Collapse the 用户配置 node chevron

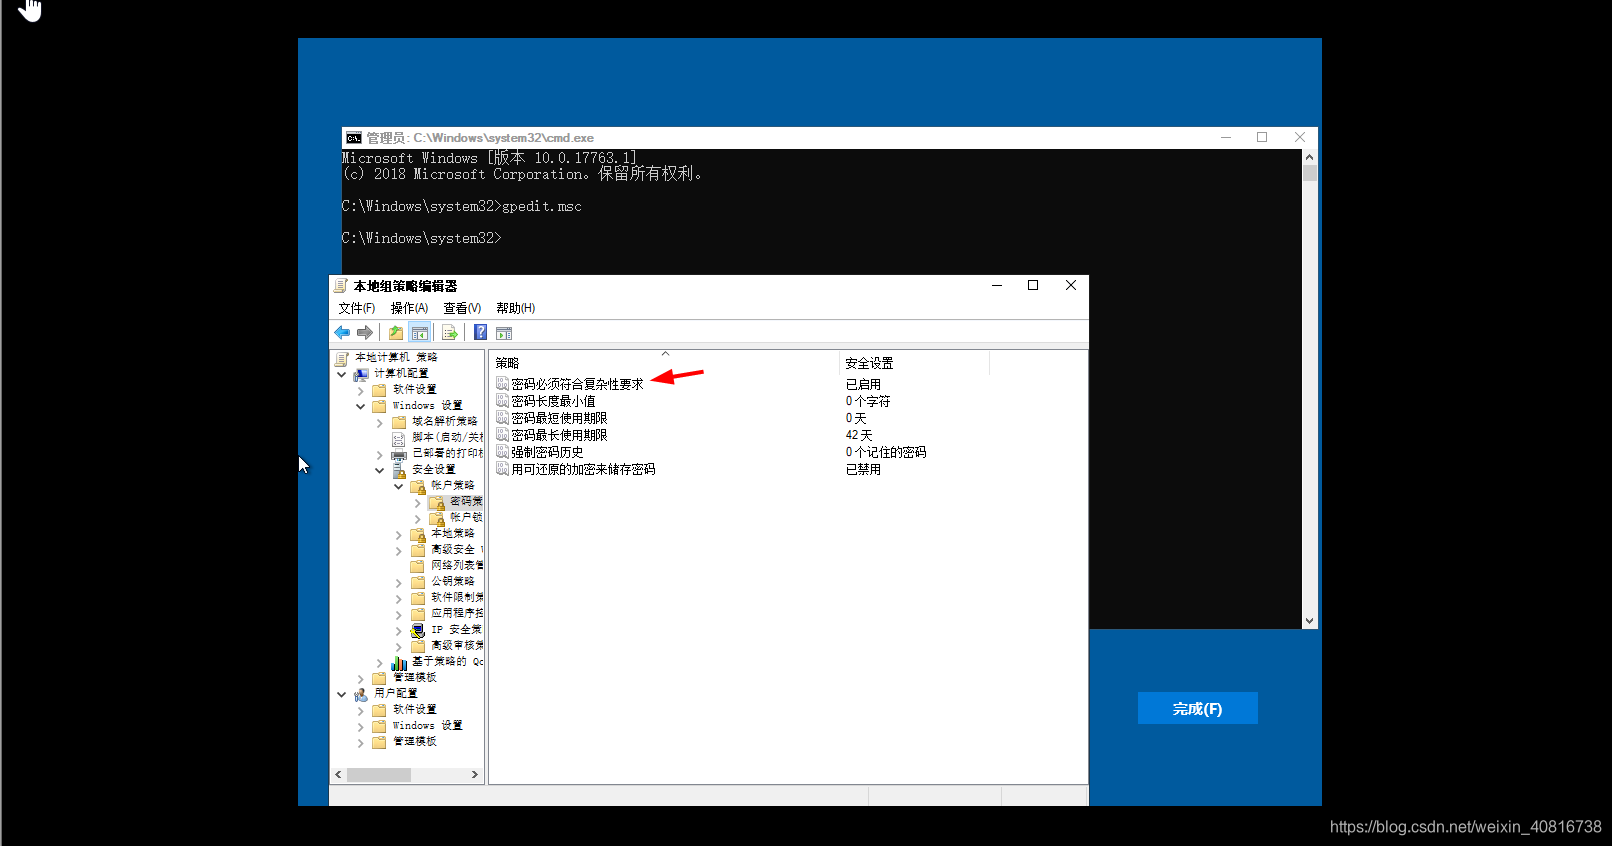tap(342, 695)
